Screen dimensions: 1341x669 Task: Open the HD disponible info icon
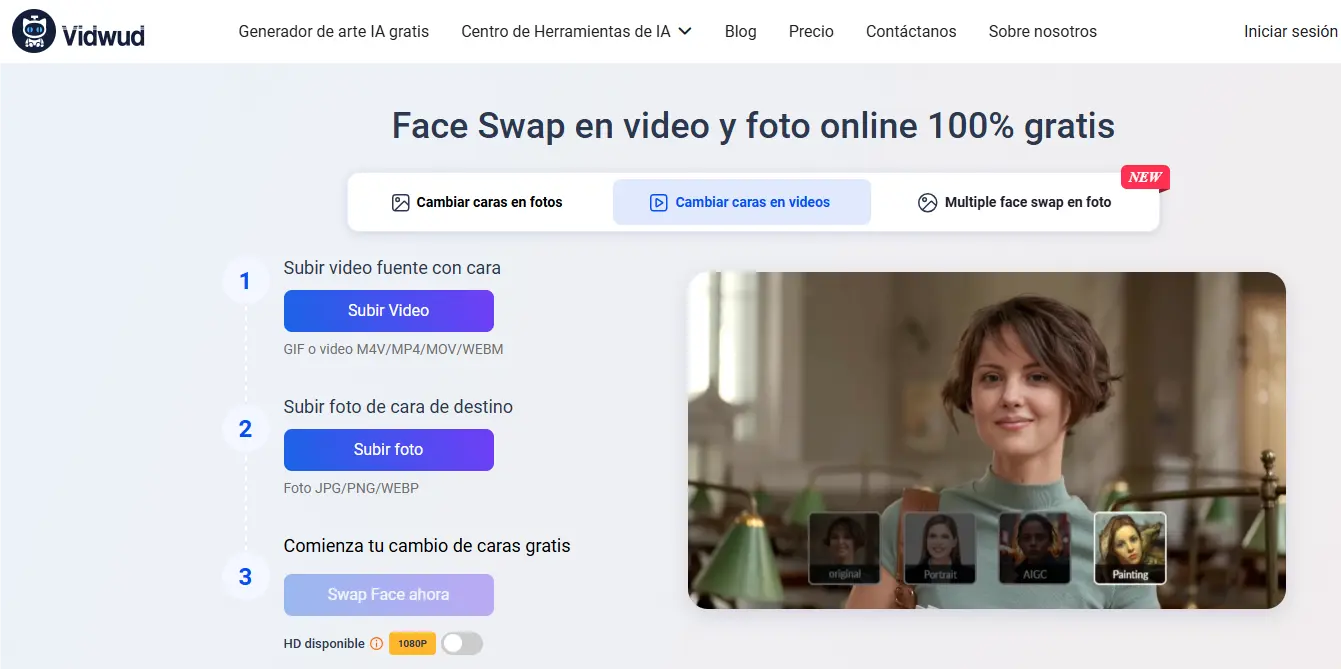[x=376, y=643]
